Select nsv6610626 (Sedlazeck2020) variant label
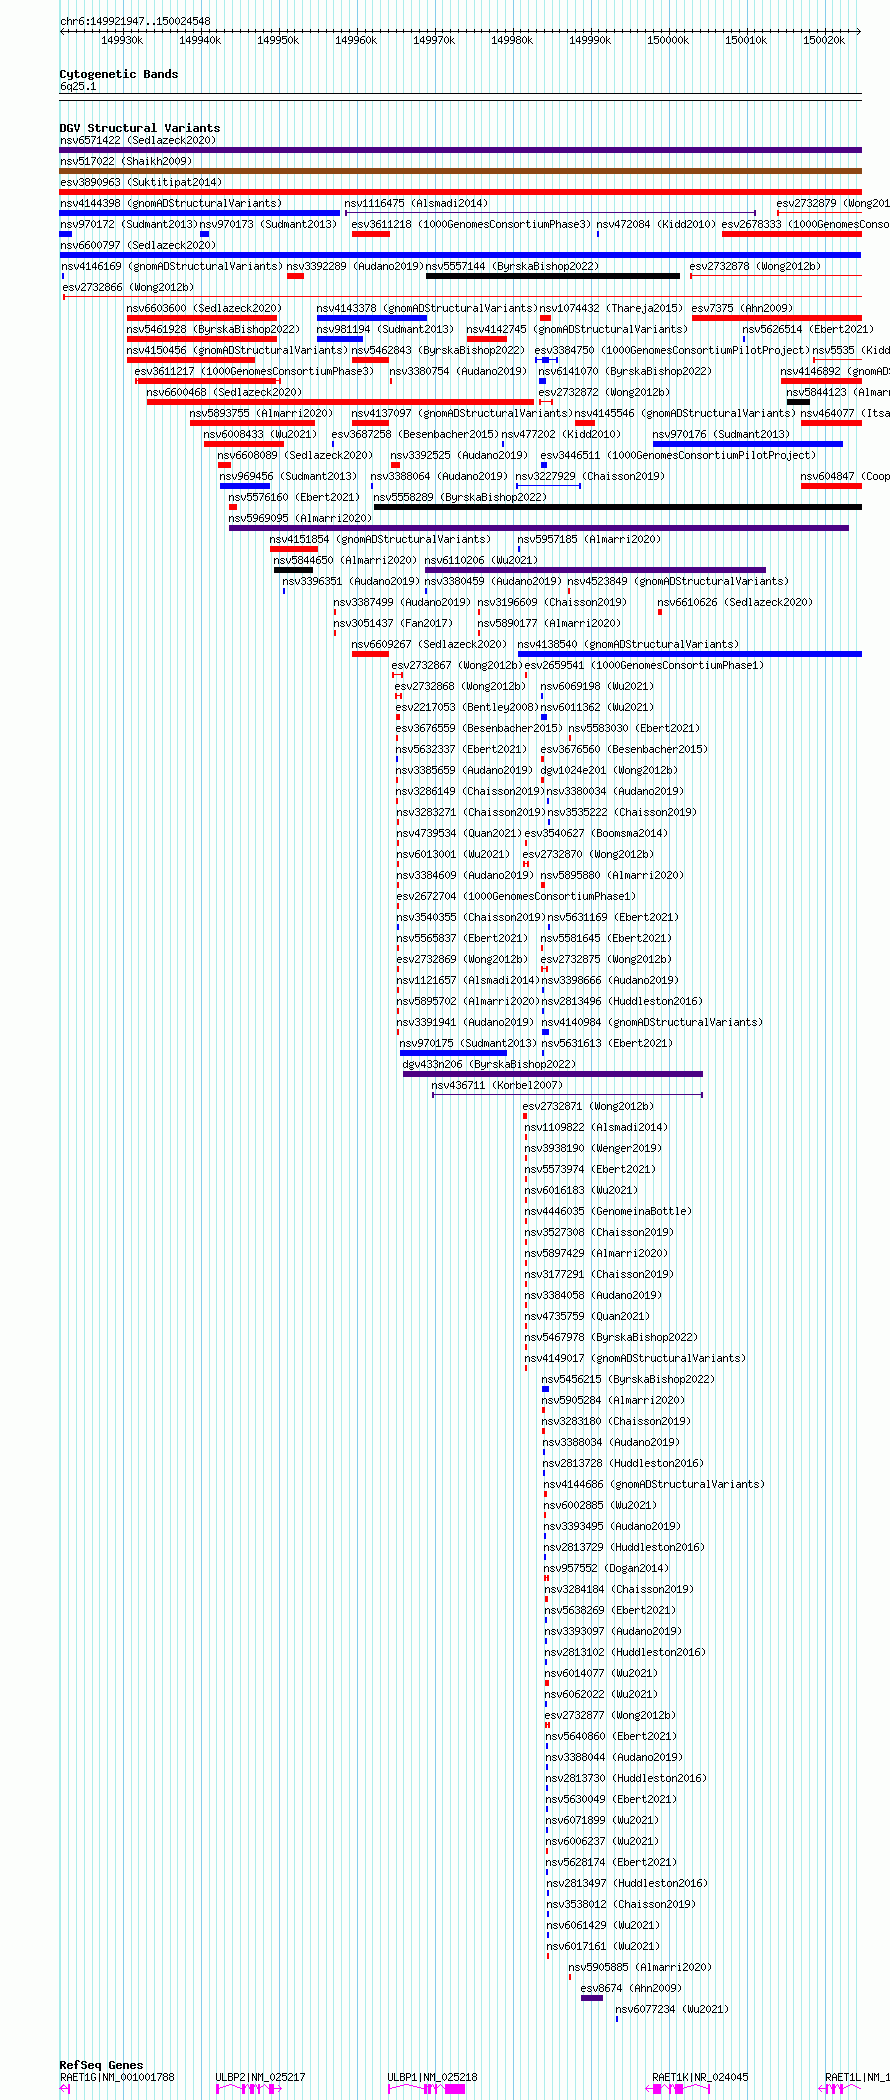The width and height of the screenshot is (890, 2100). coord(735,603)
